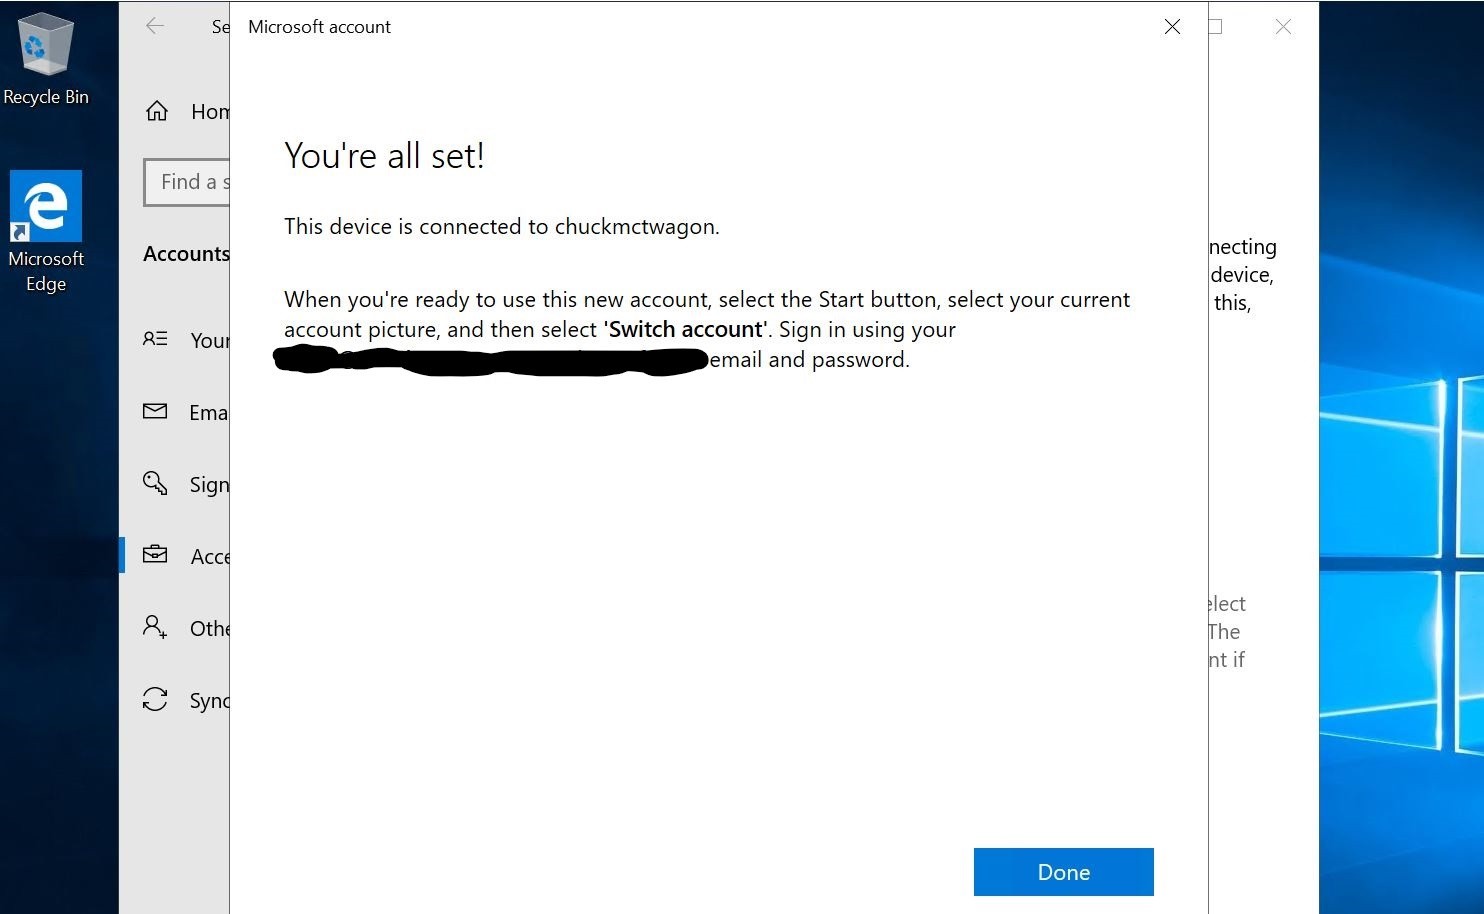Click the Done button
Screen dimensions: 1484x914
point(1064,872)
